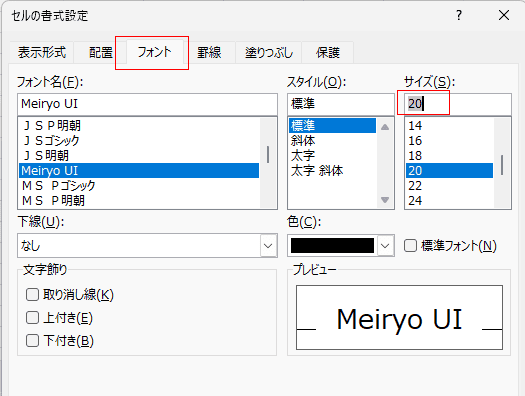The width and height of the screenshot is (525, 396).
Task: Click style list scroll down arrow
Action: pos(385,200)
